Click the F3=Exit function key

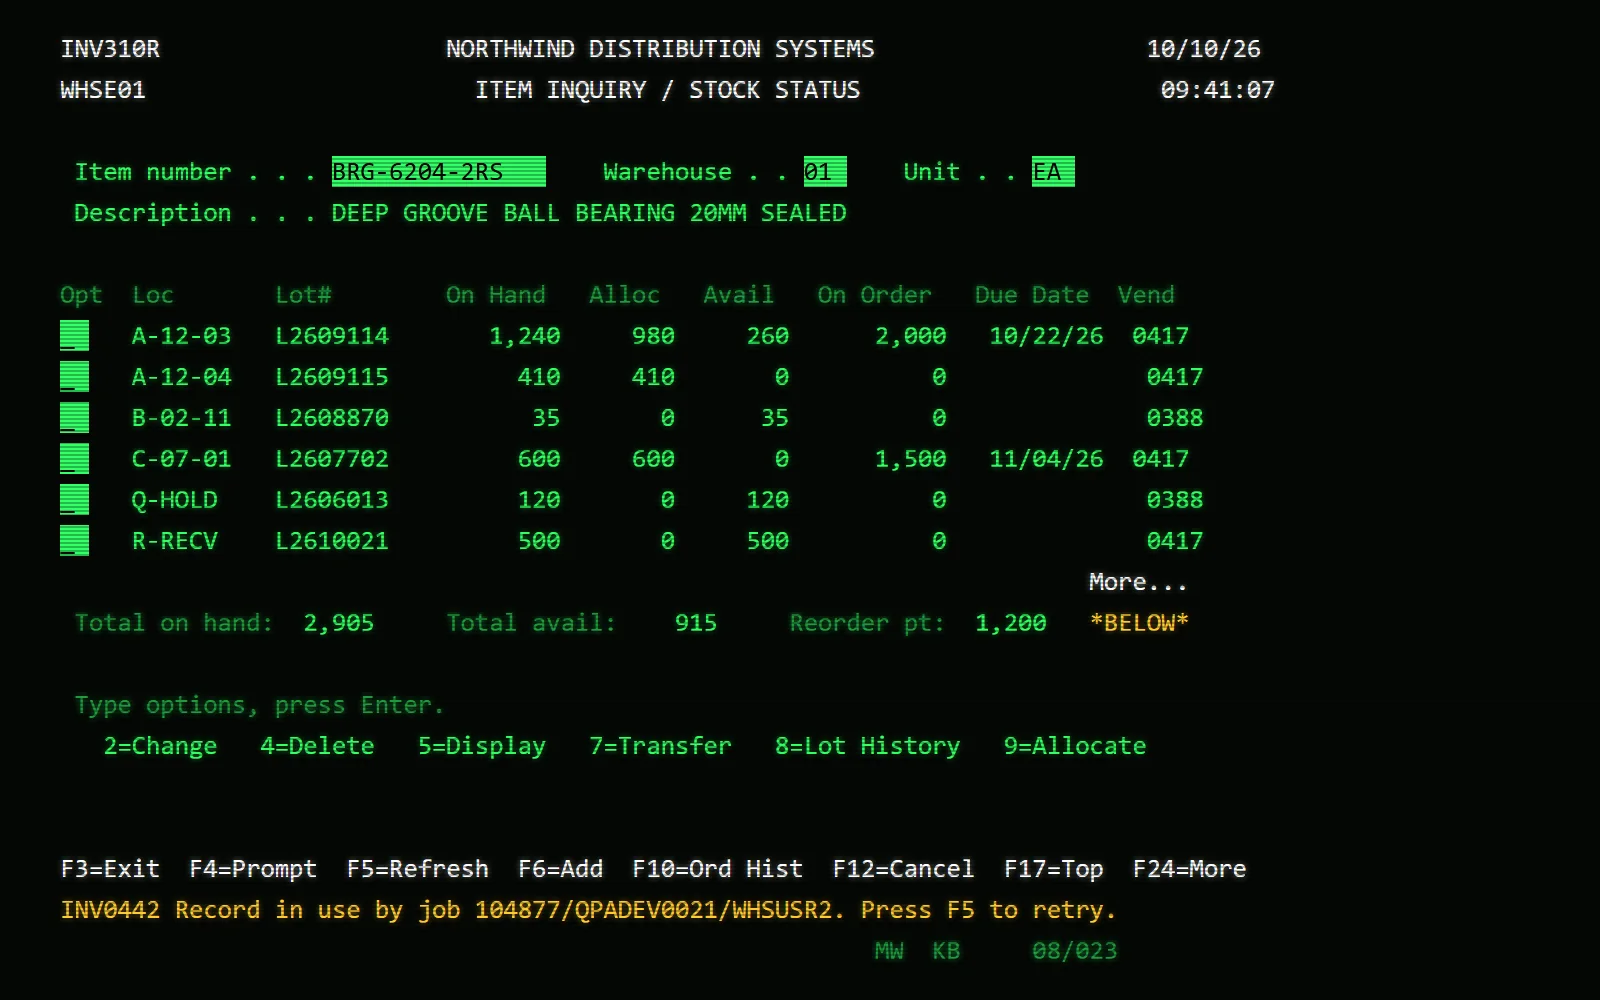tap(110, 869)
